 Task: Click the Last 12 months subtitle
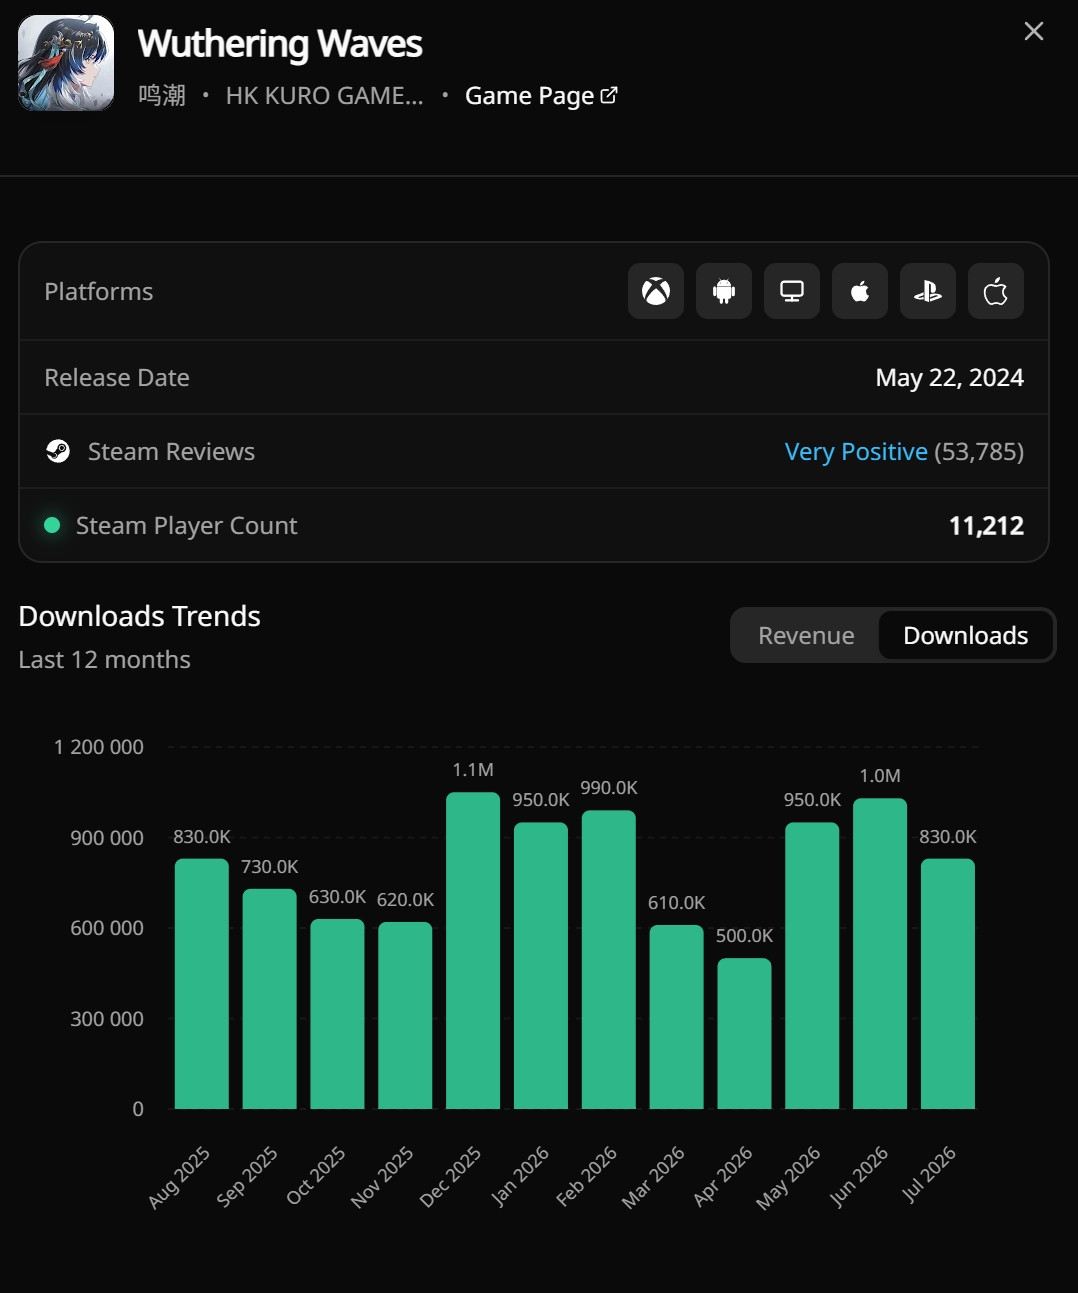105,660
